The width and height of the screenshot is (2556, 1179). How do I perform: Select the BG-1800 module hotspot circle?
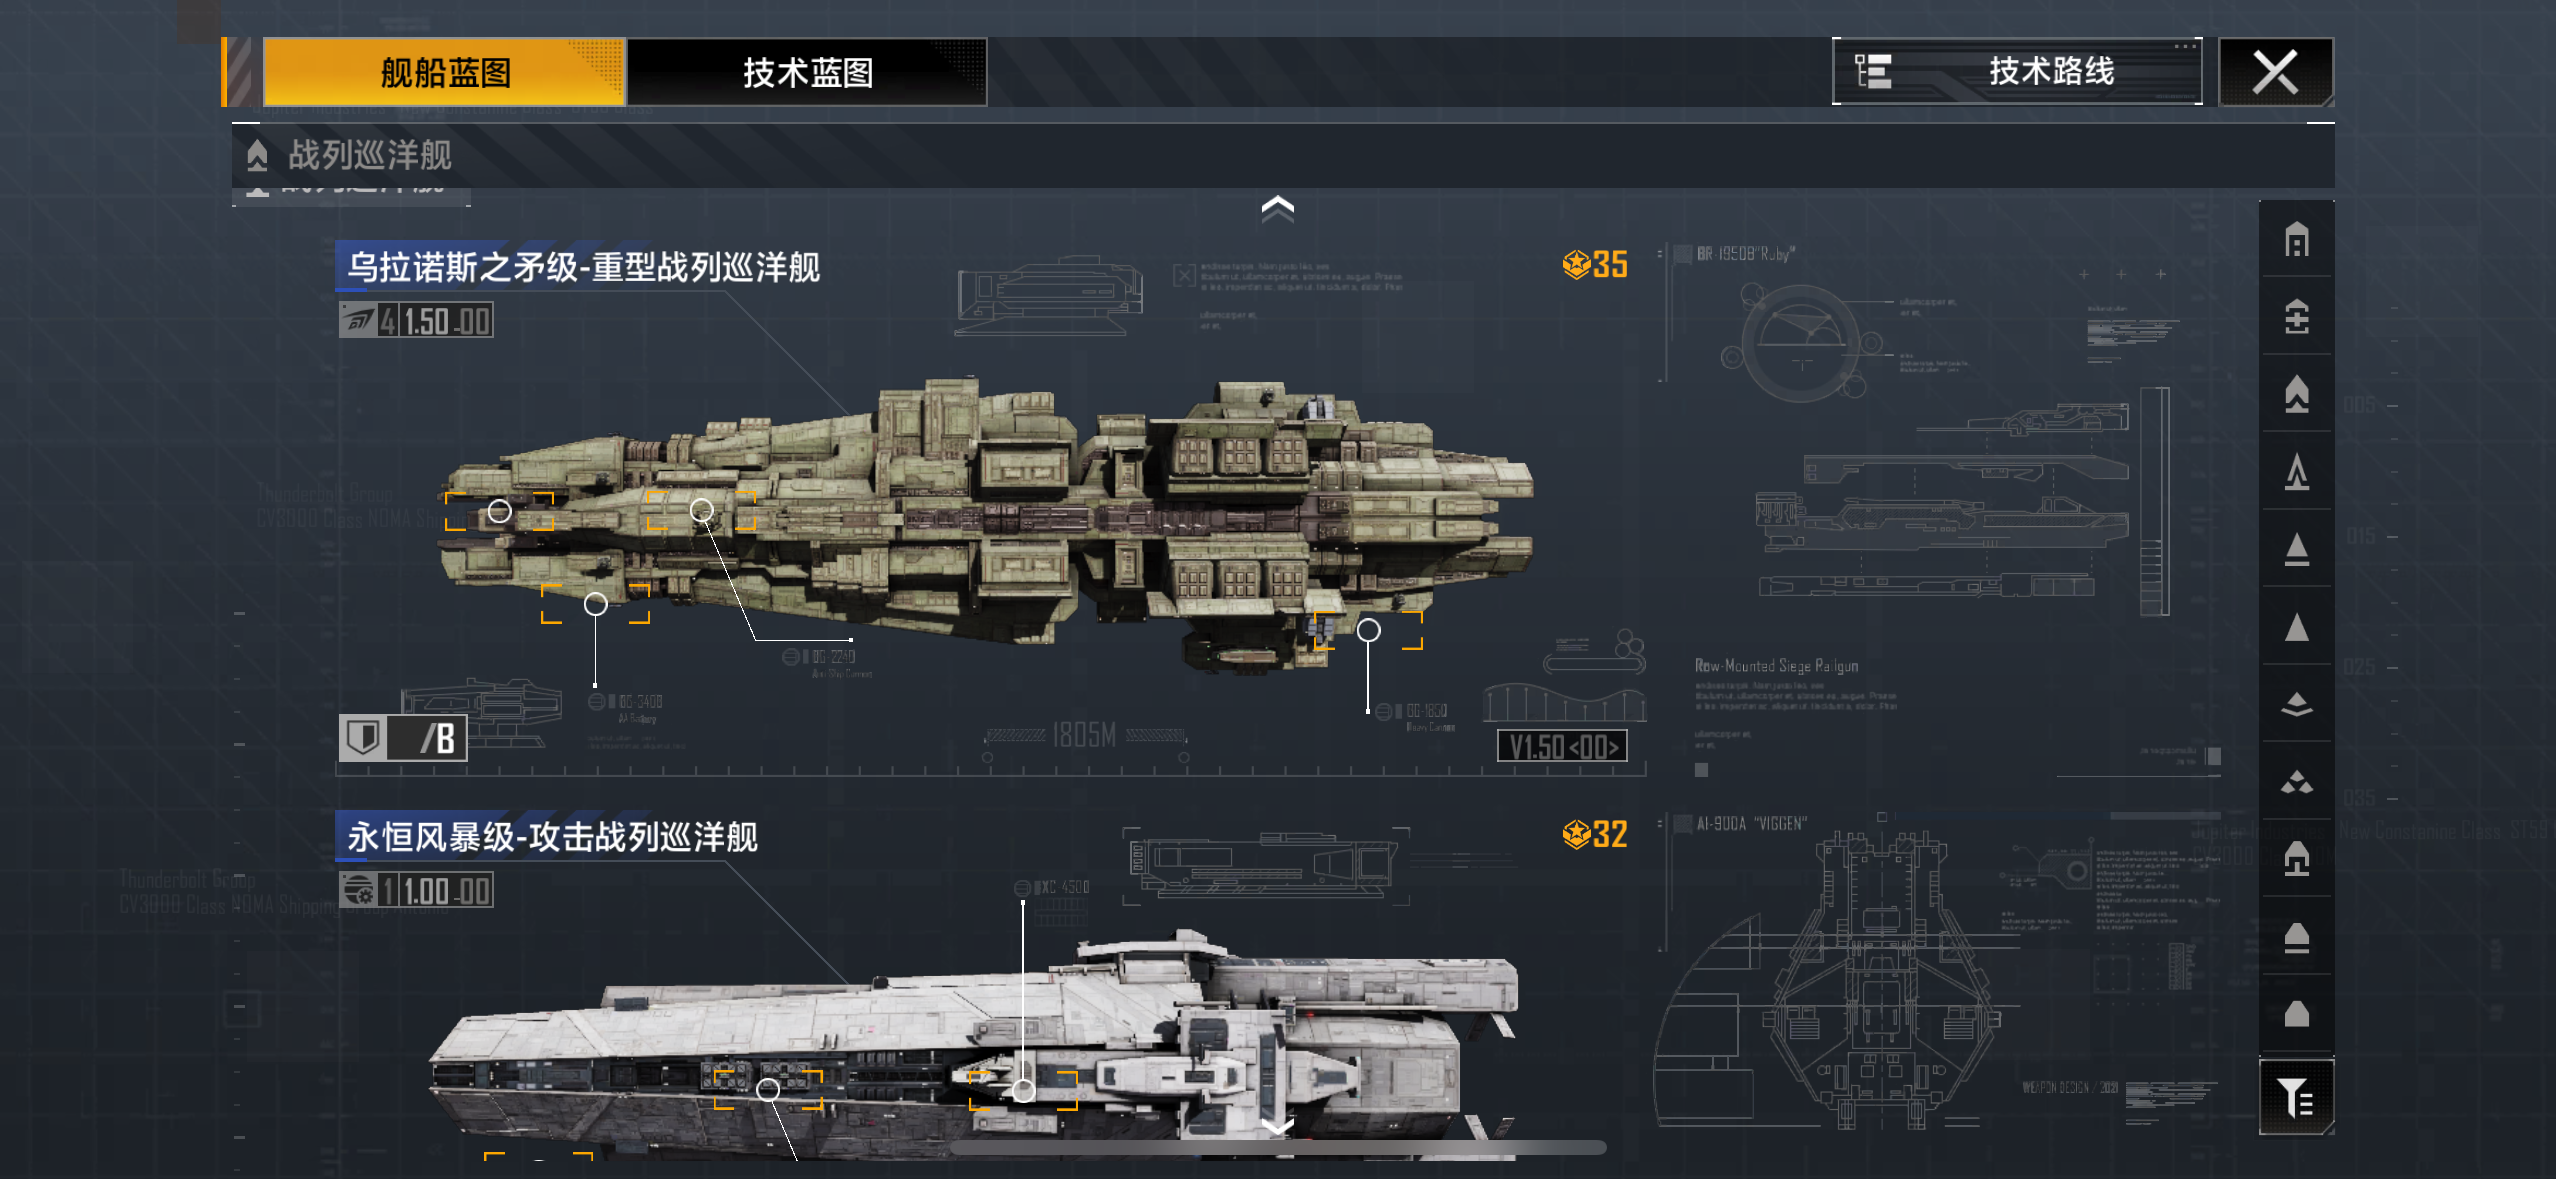[1368, 630]
